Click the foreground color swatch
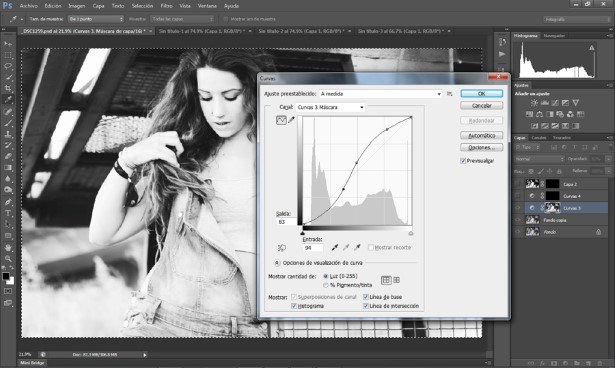This screenshot has height=368, width=615. pos(6,276)
